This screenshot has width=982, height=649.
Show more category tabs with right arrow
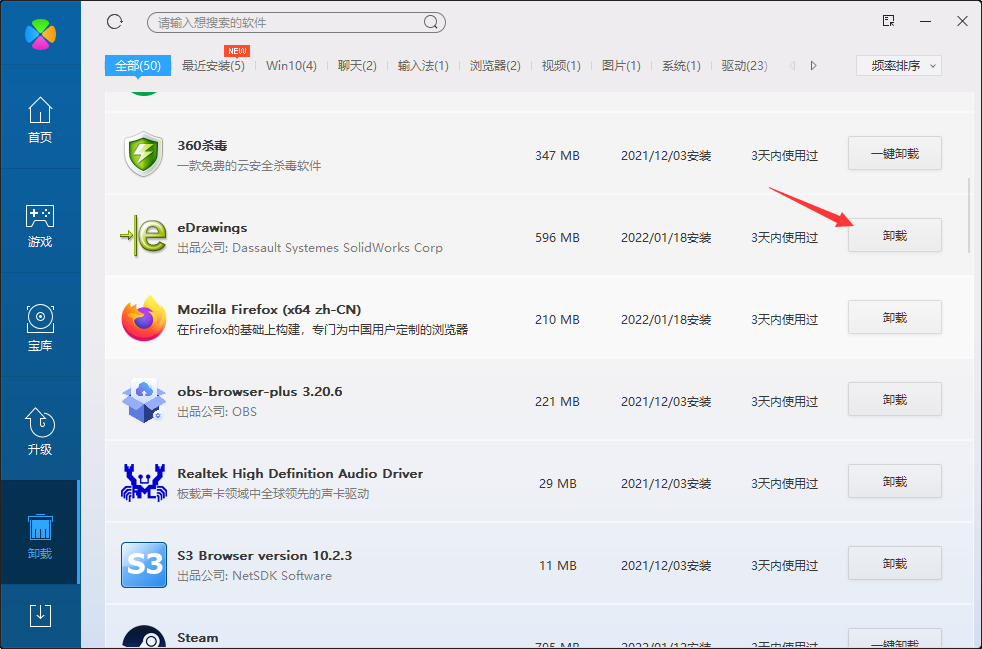[x=813, y=66]
